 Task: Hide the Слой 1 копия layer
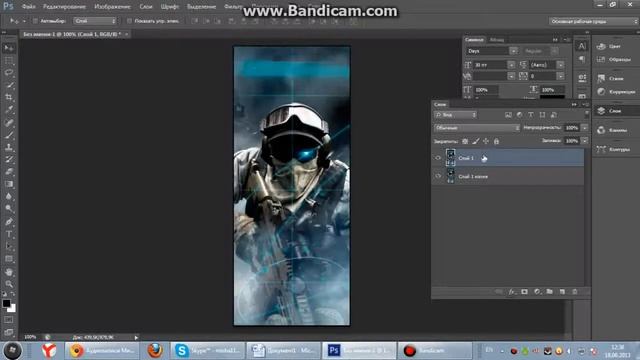[438, 176]
